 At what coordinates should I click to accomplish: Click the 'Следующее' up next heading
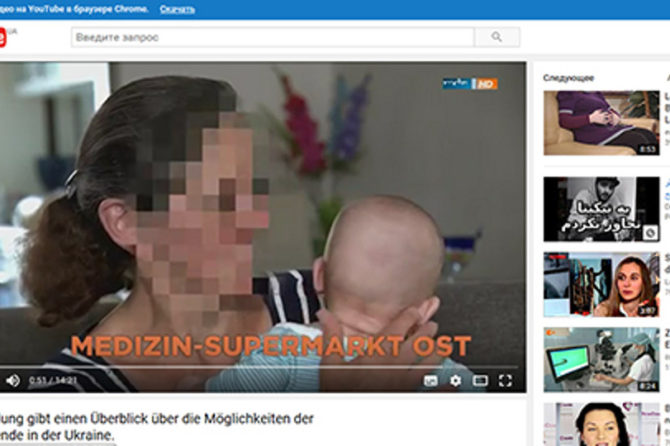[x=569, y=77]
